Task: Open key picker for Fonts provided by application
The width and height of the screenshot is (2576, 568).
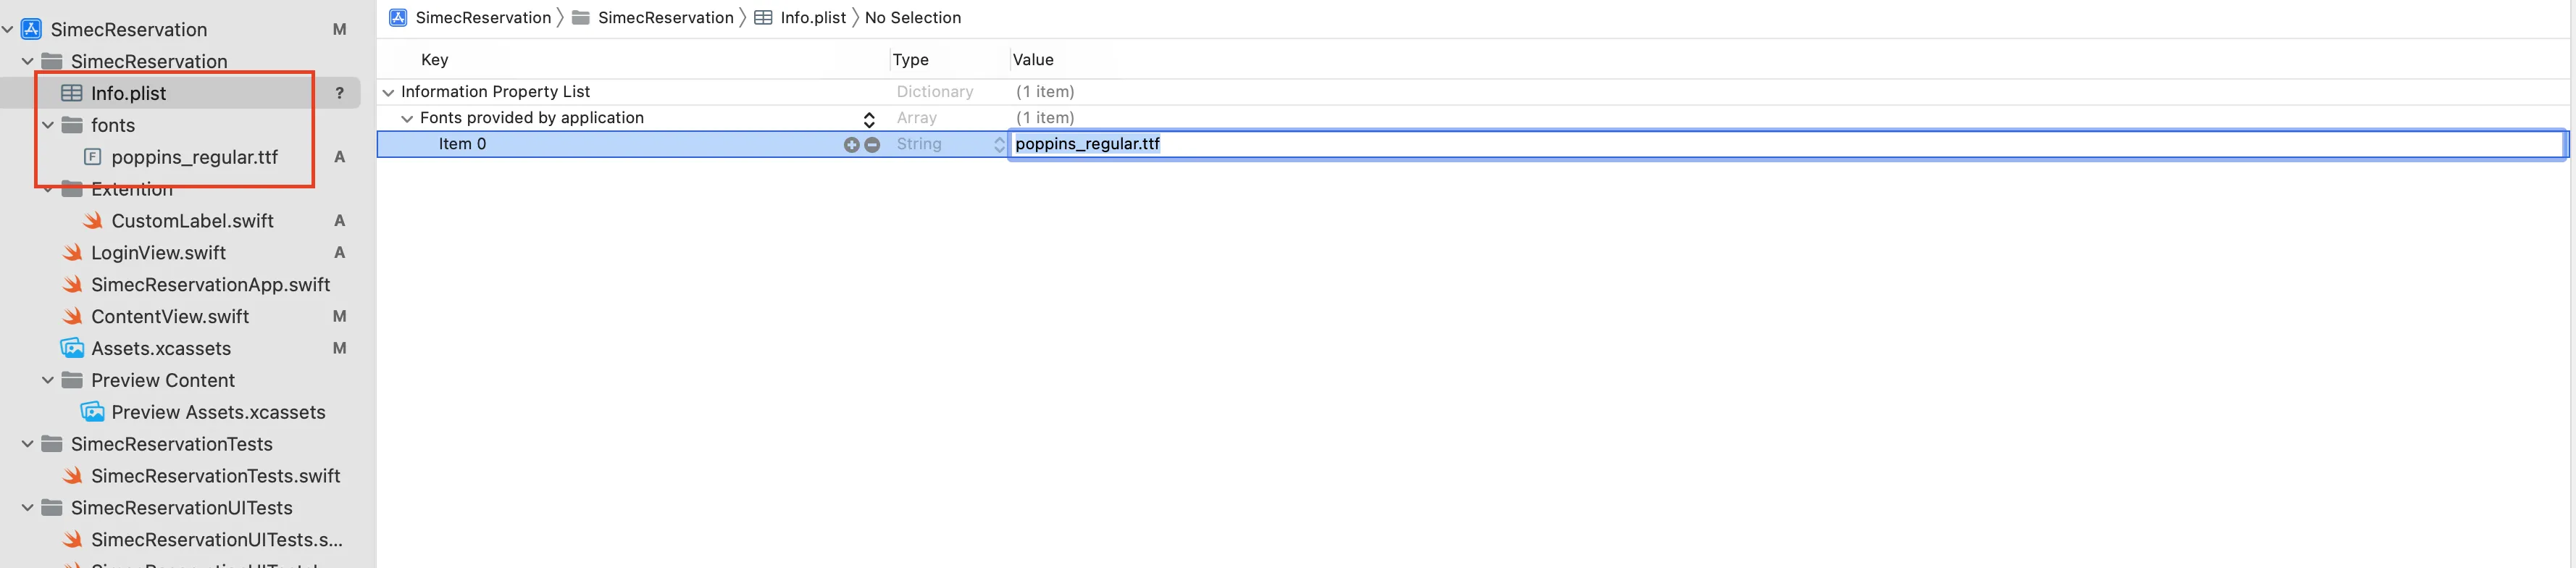Action: click(869, 119)
